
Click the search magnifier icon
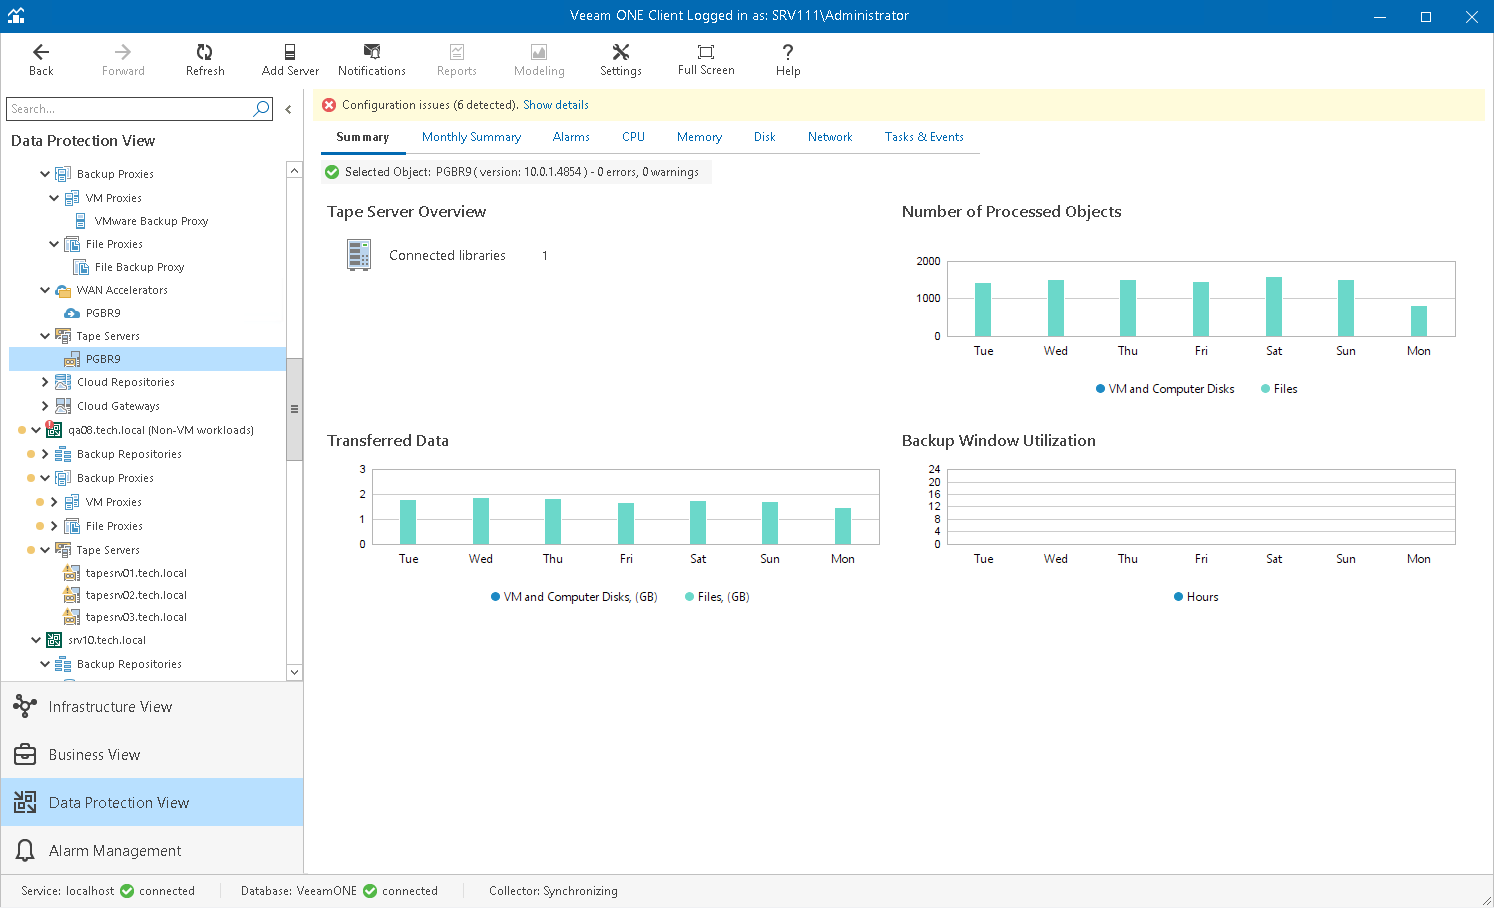262,109
